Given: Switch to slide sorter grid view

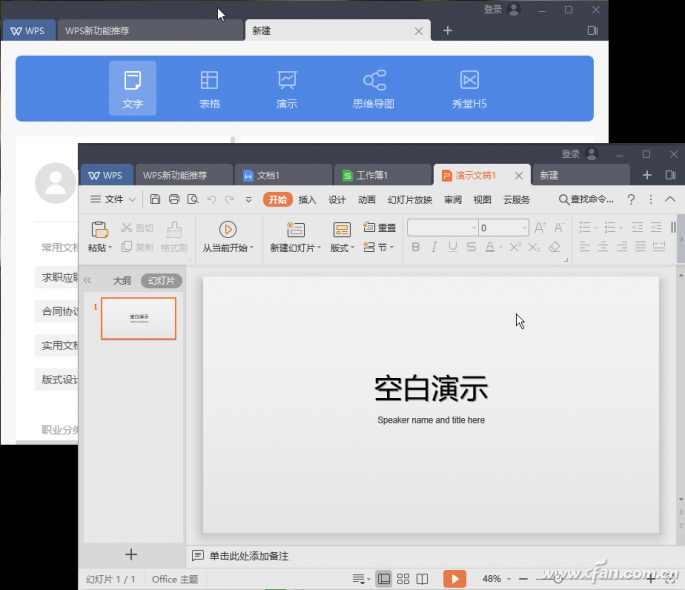Looking at the screenshot, I should pyautogui.click(x=403, y=579).
